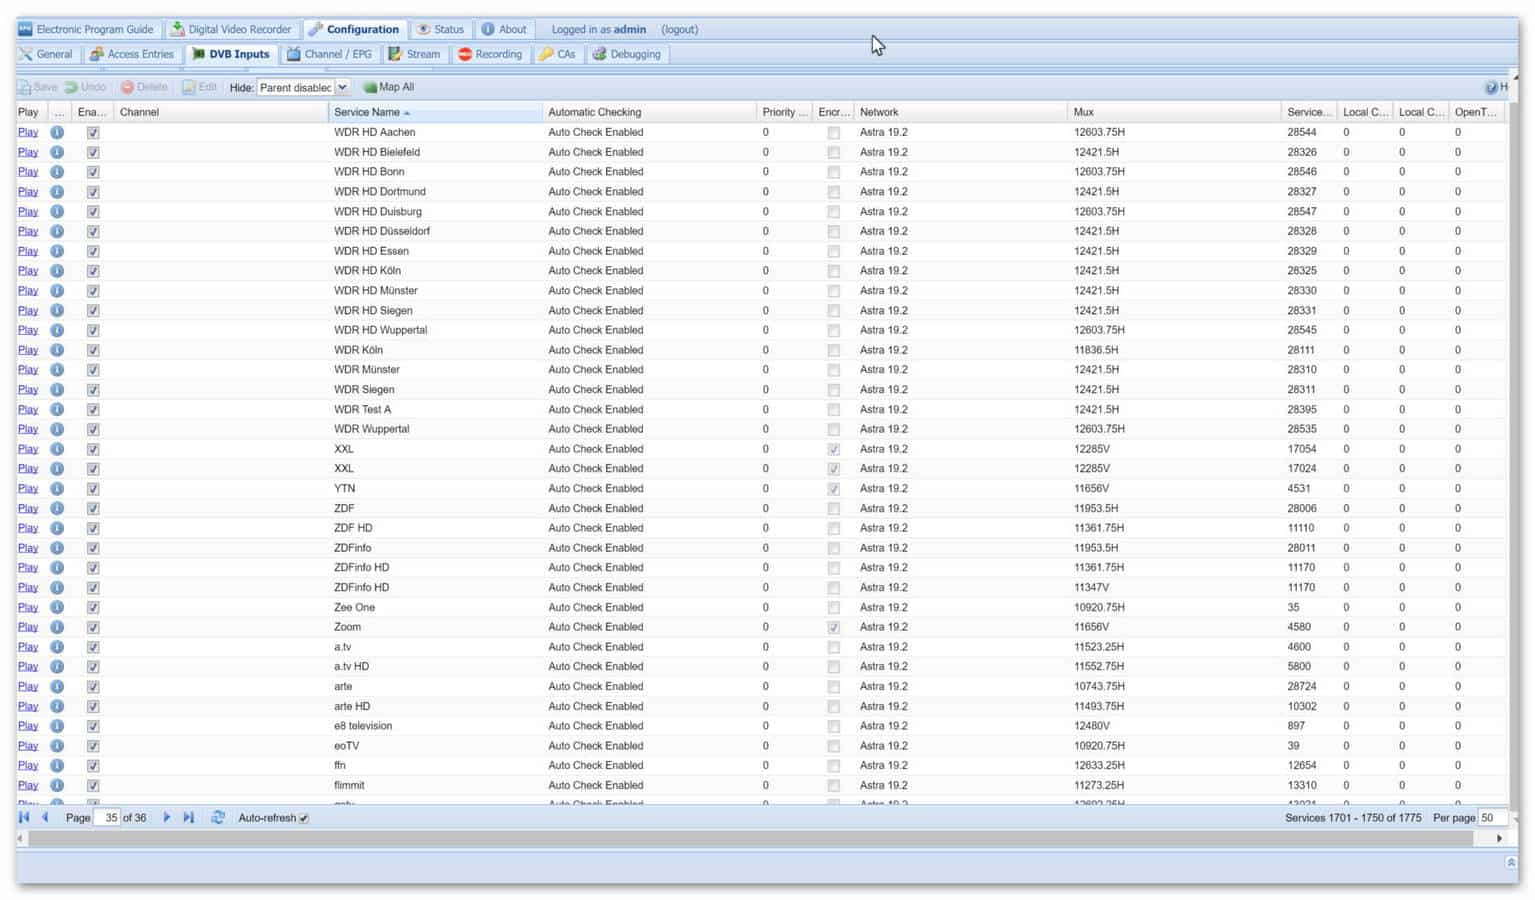Click the logout link
This screenshot has height=900, width=1535.
click(x=679, y=29)
